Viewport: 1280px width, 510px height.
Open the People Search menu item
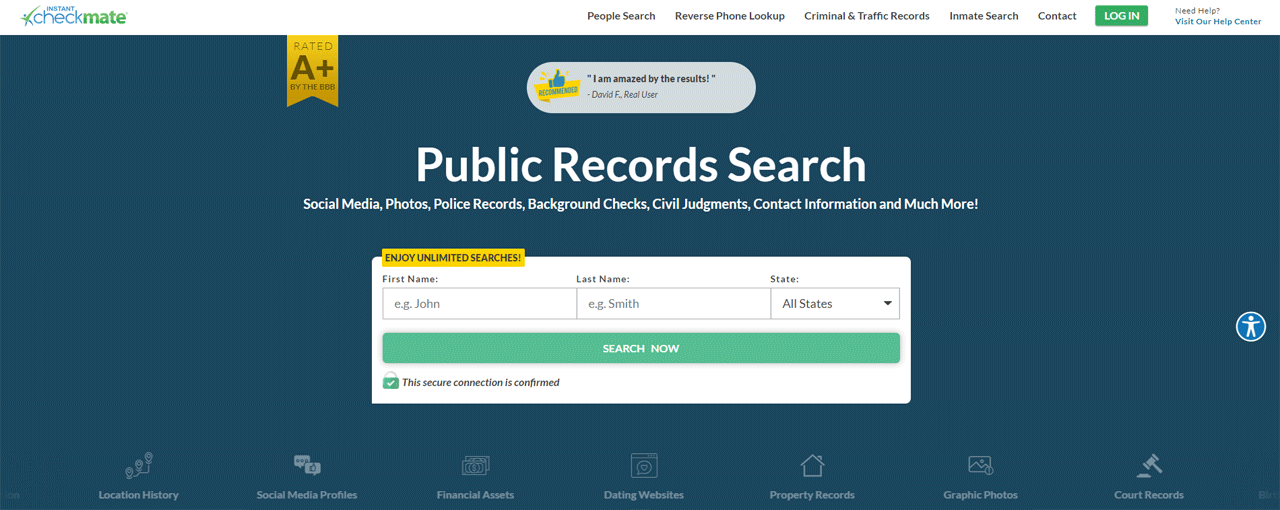pos(621,16)
